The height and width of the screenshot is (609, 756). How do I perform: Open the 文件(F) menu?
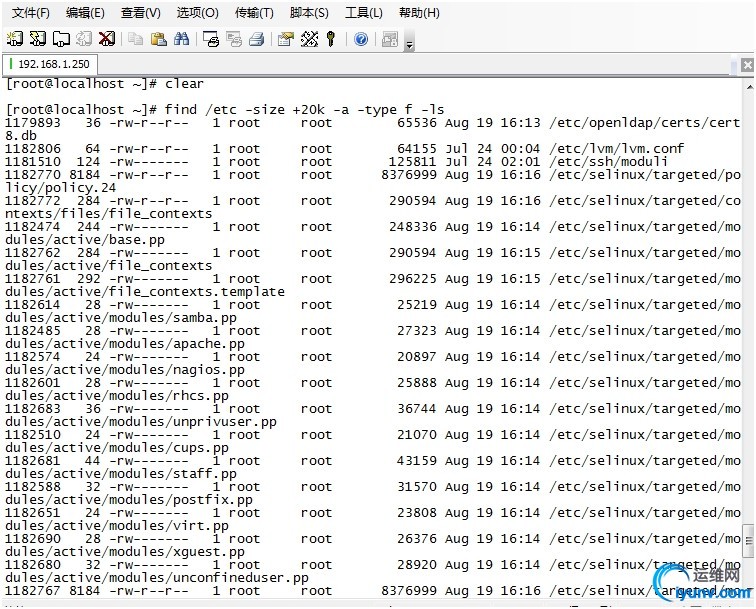30,13
